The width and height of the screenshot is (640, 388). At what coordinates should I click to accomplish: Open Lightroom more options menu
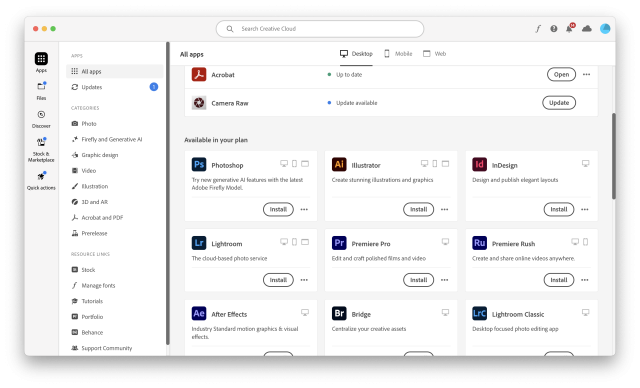(x=304, y=280)
